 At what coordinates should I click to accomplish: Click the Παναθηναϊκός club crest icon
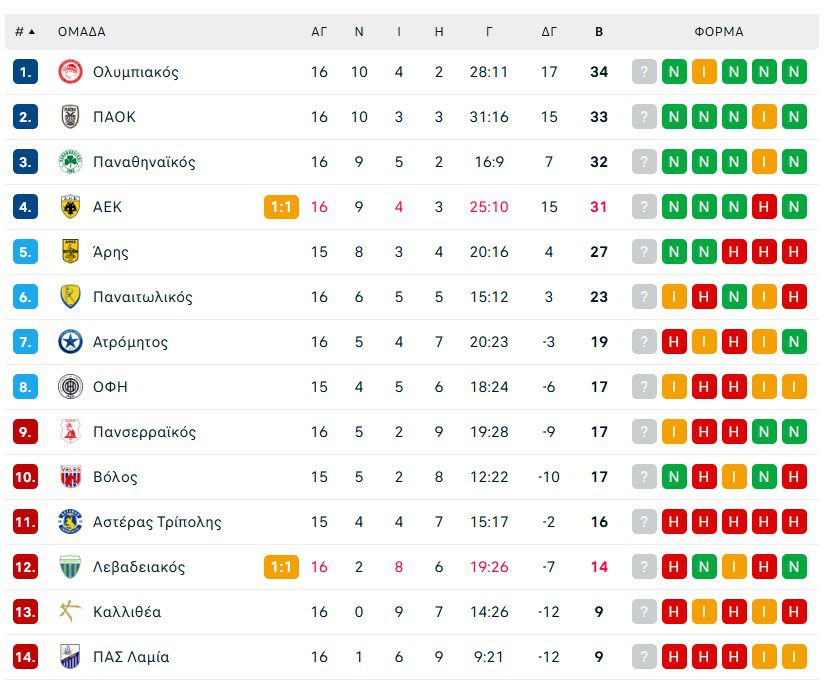[70, 162]
